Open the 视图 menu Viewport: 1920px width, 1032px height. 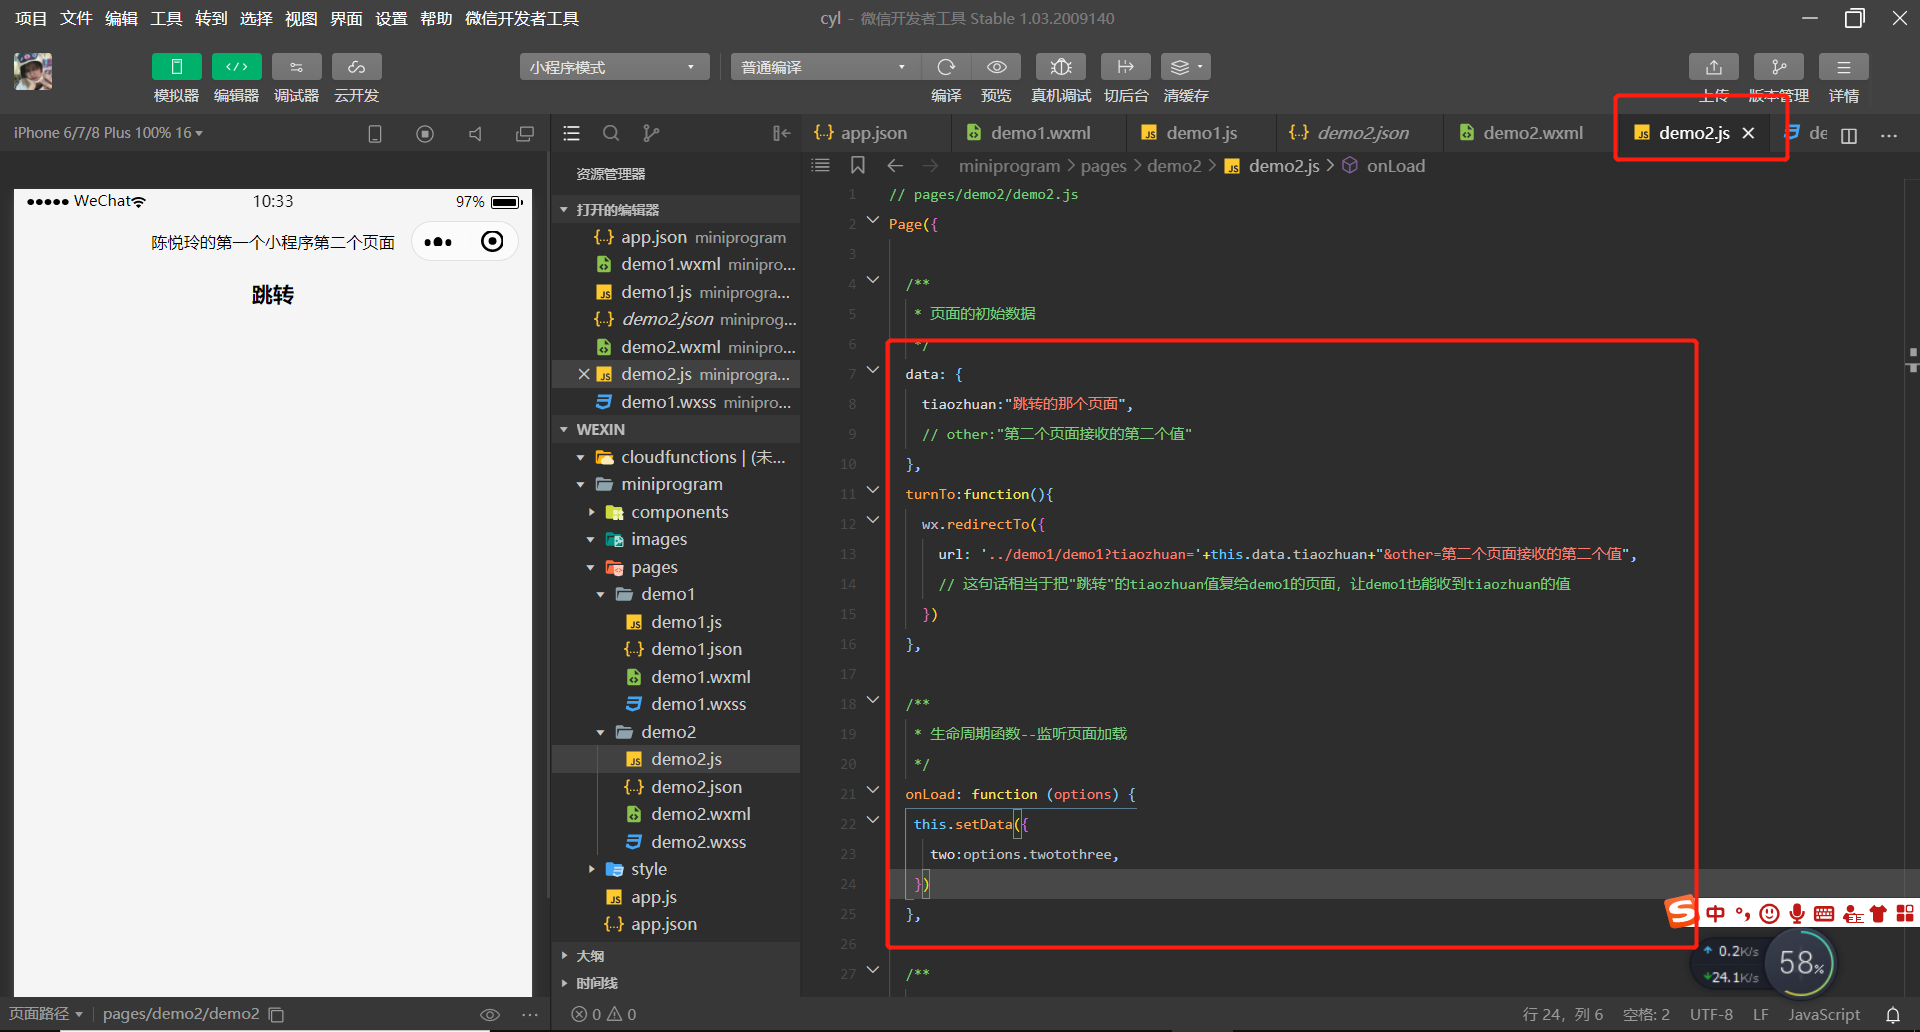[x=301, y=18]
